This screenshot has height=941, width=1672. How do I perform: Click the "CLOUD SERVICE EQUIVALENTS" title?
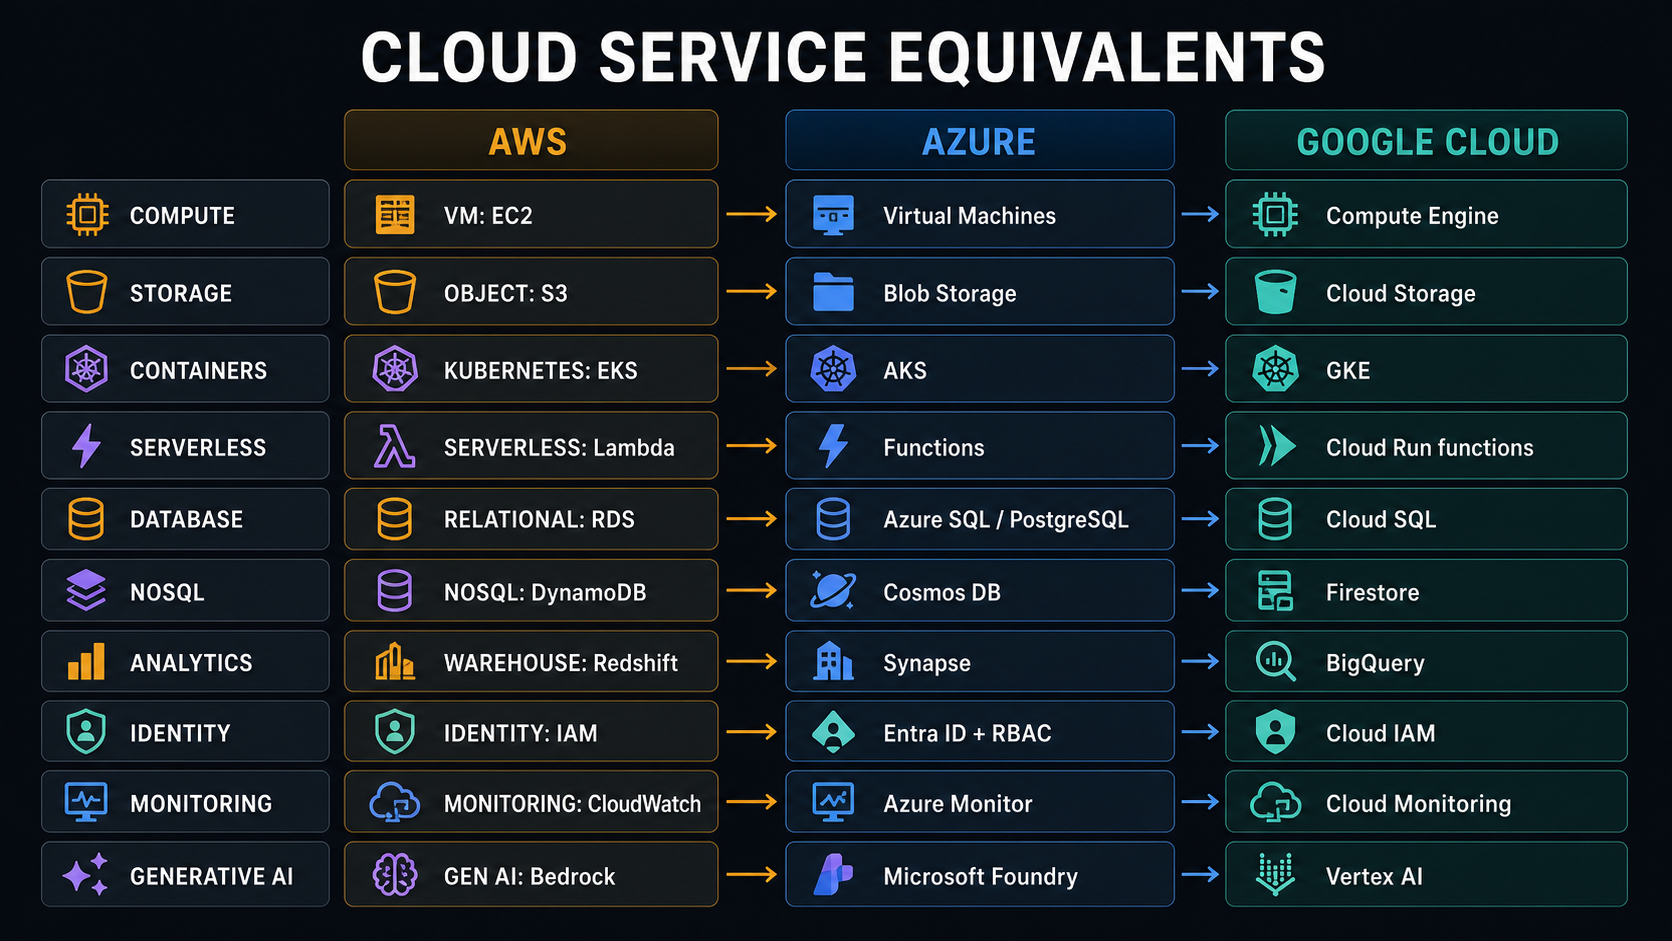click(843, 57)
